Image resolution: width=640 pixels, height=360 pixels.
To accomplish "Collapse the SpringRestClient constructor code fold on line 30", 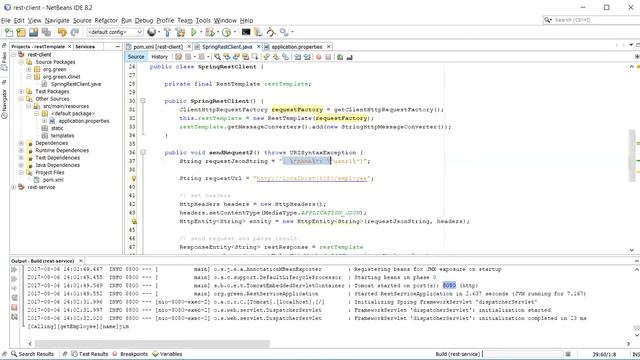I will click(x=143, y=100).
